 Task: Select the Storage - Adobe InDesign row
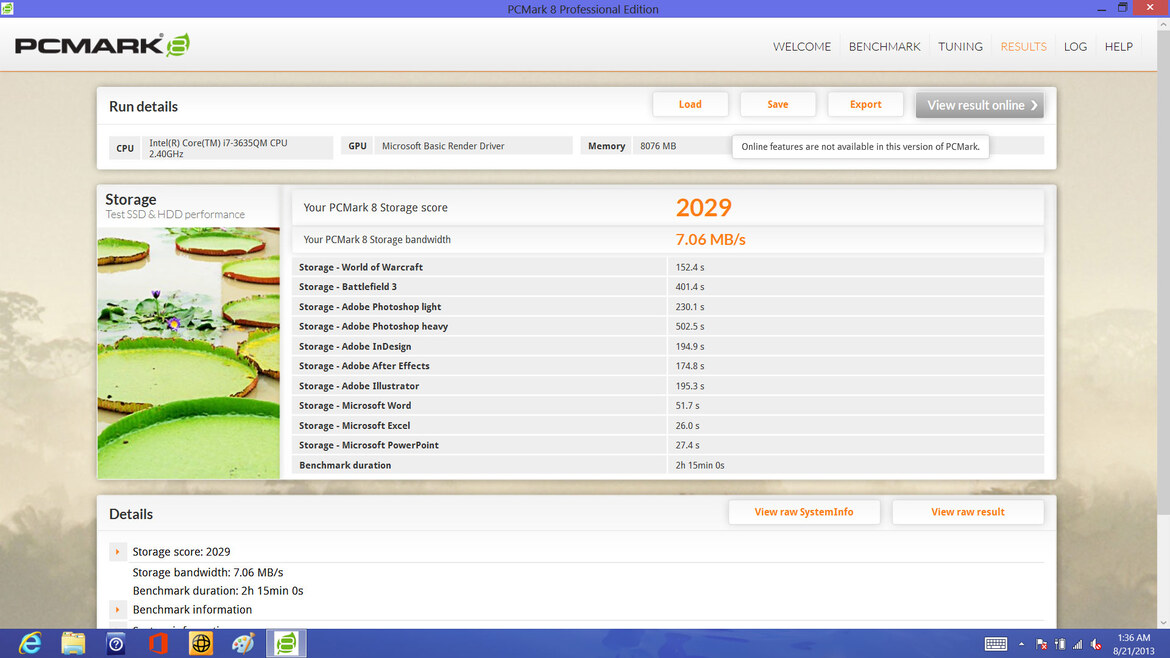point(668,346)
